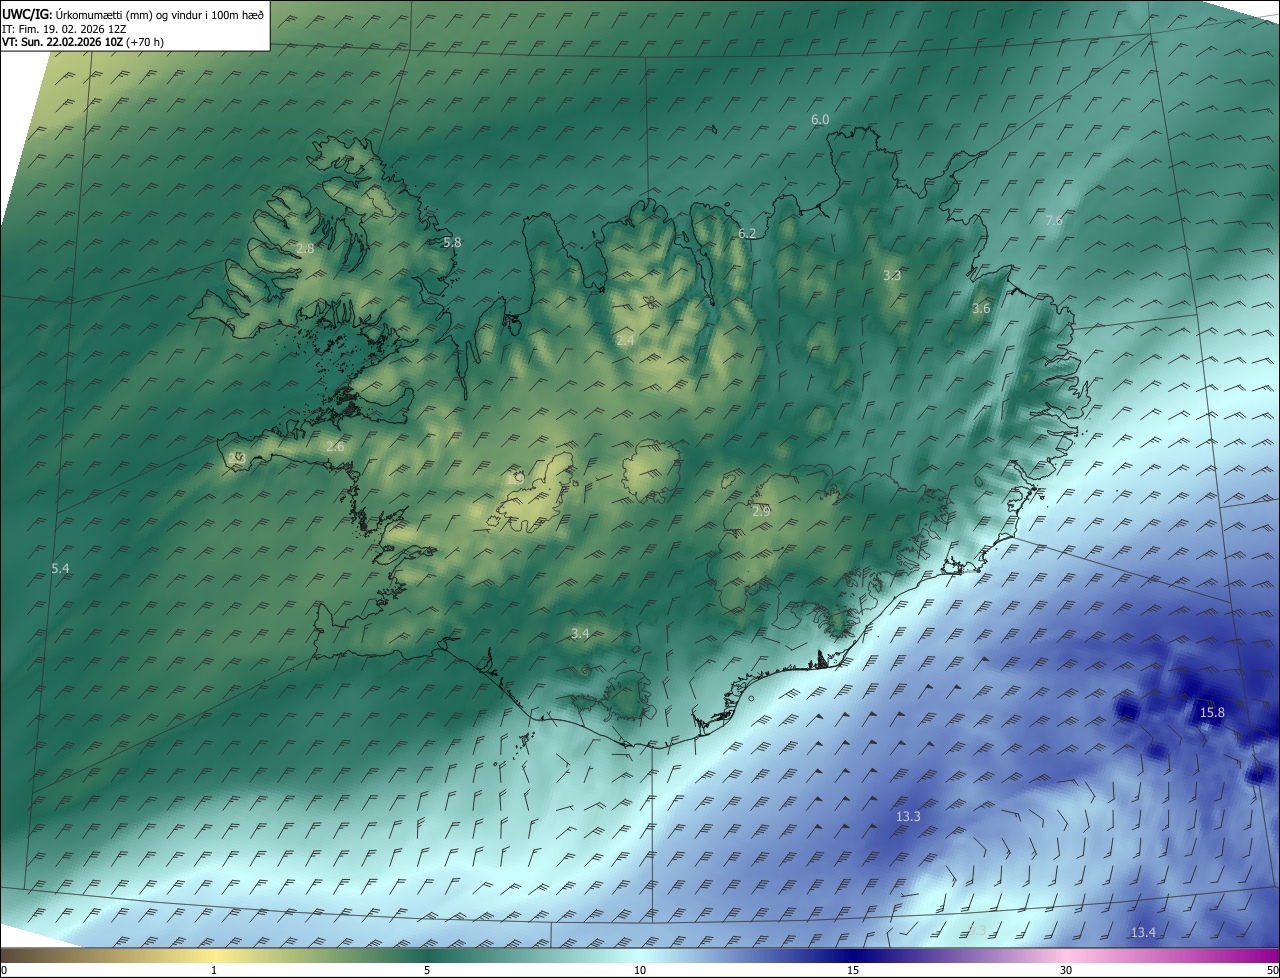Click the legend tick label 30
The width and height of the screenshot is (1280, 978).
pos(1066,970)
